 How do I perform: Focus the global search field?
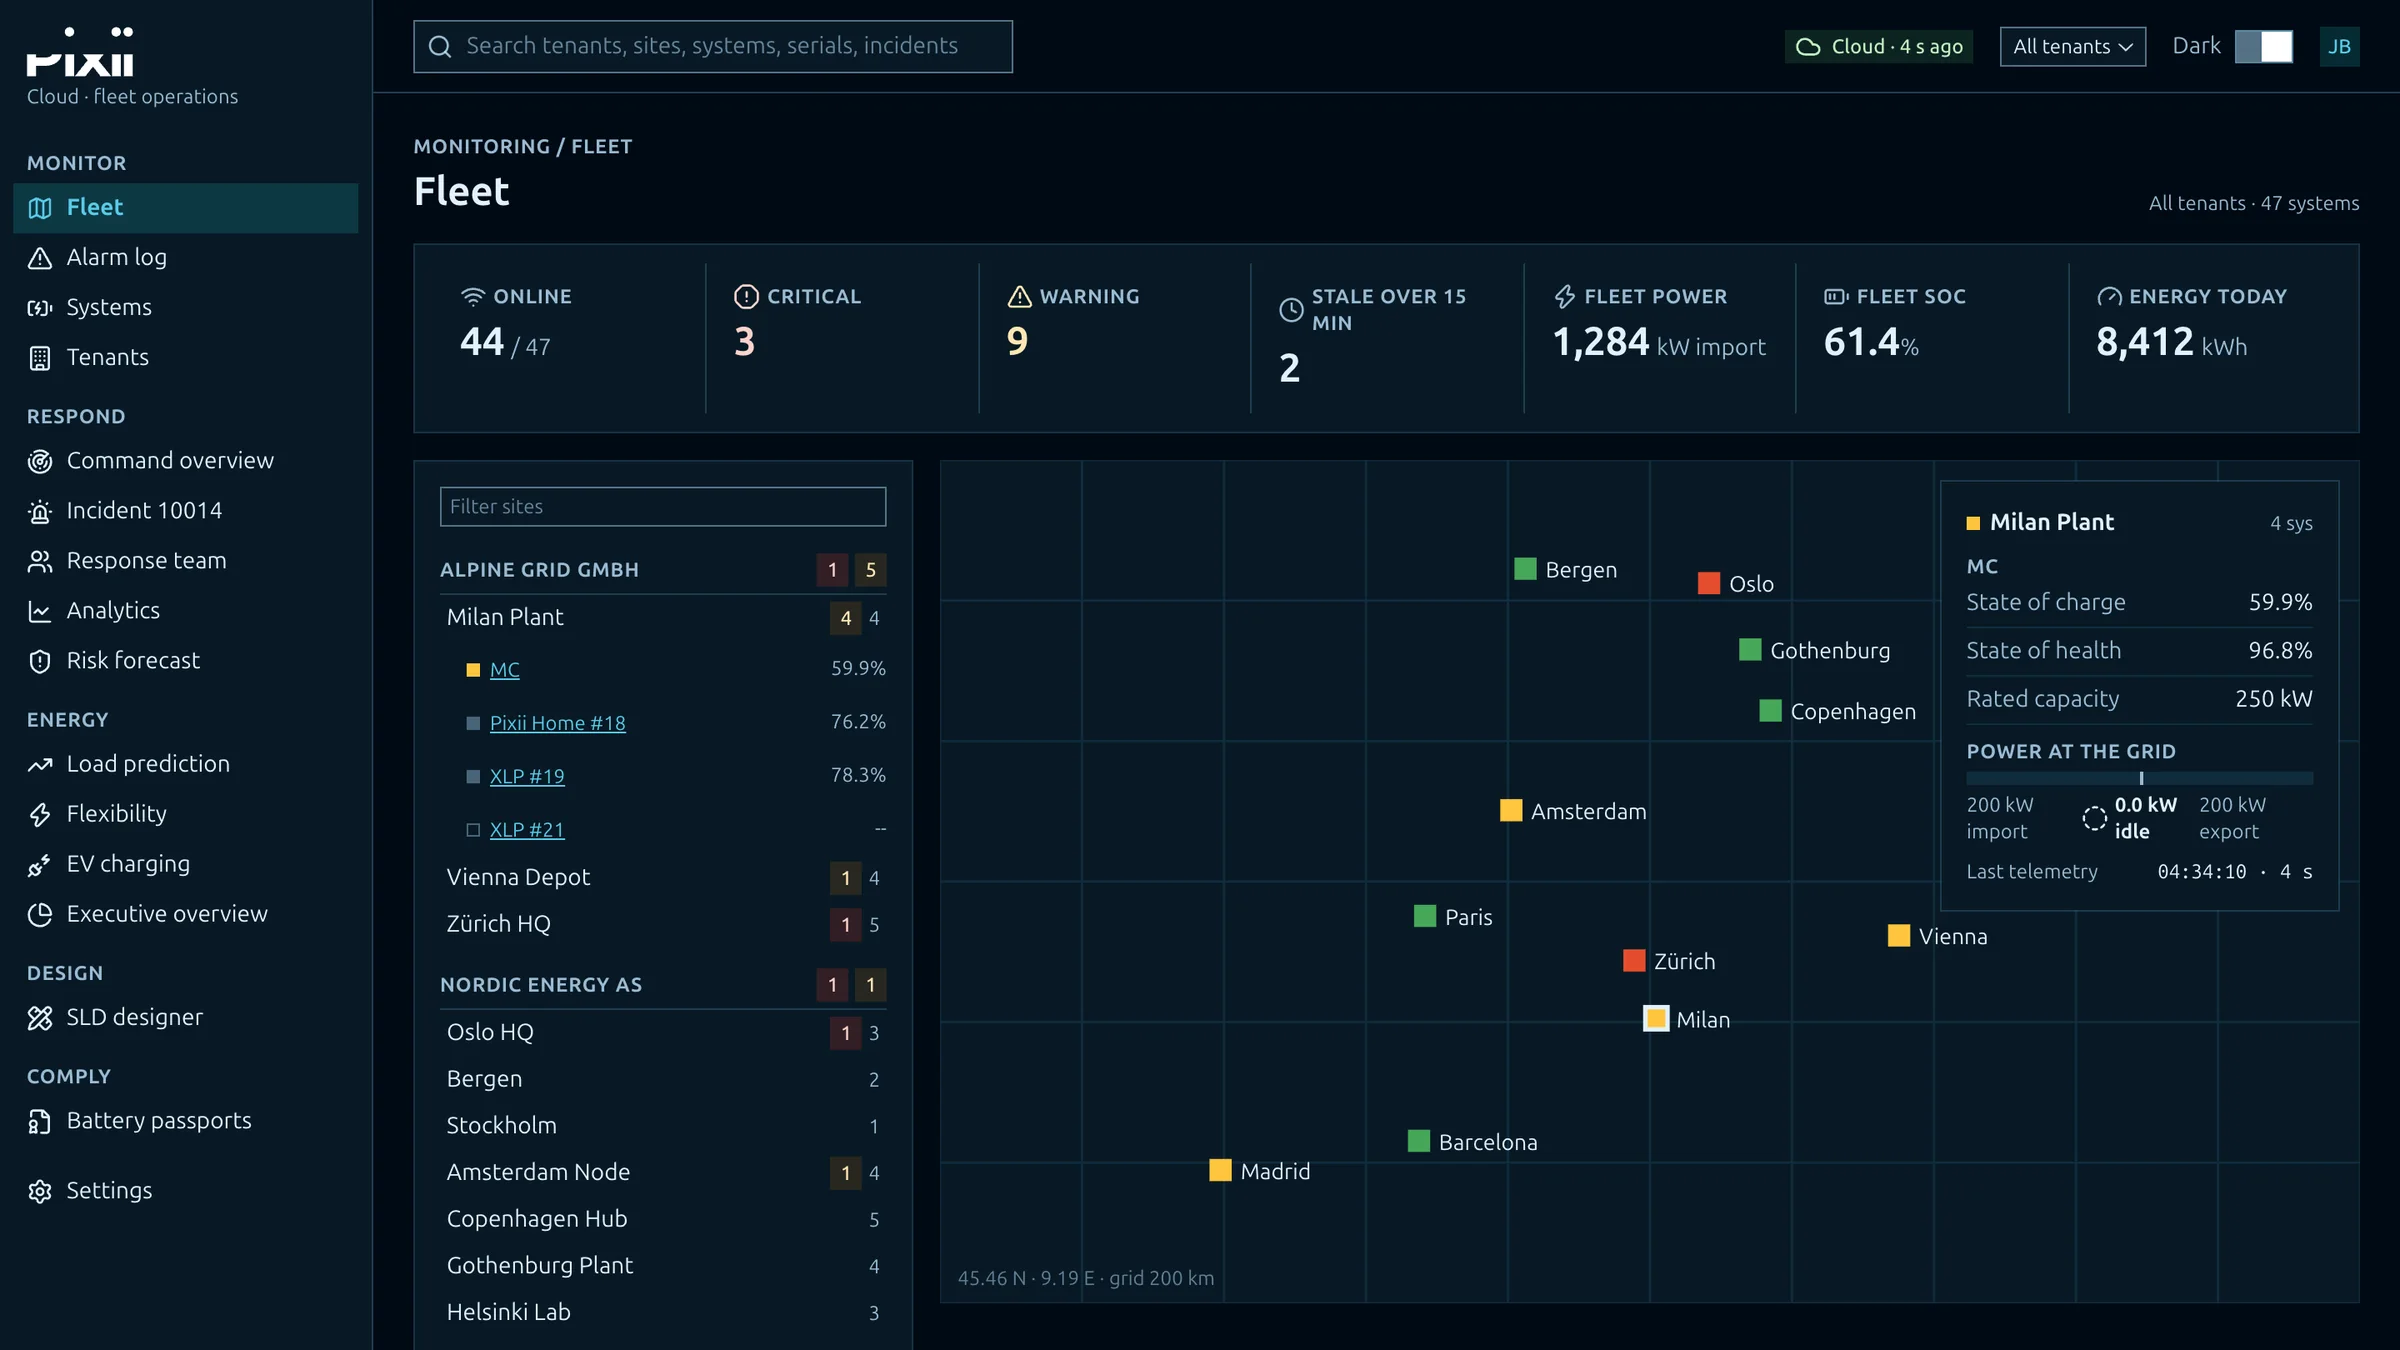coord(713,46)
